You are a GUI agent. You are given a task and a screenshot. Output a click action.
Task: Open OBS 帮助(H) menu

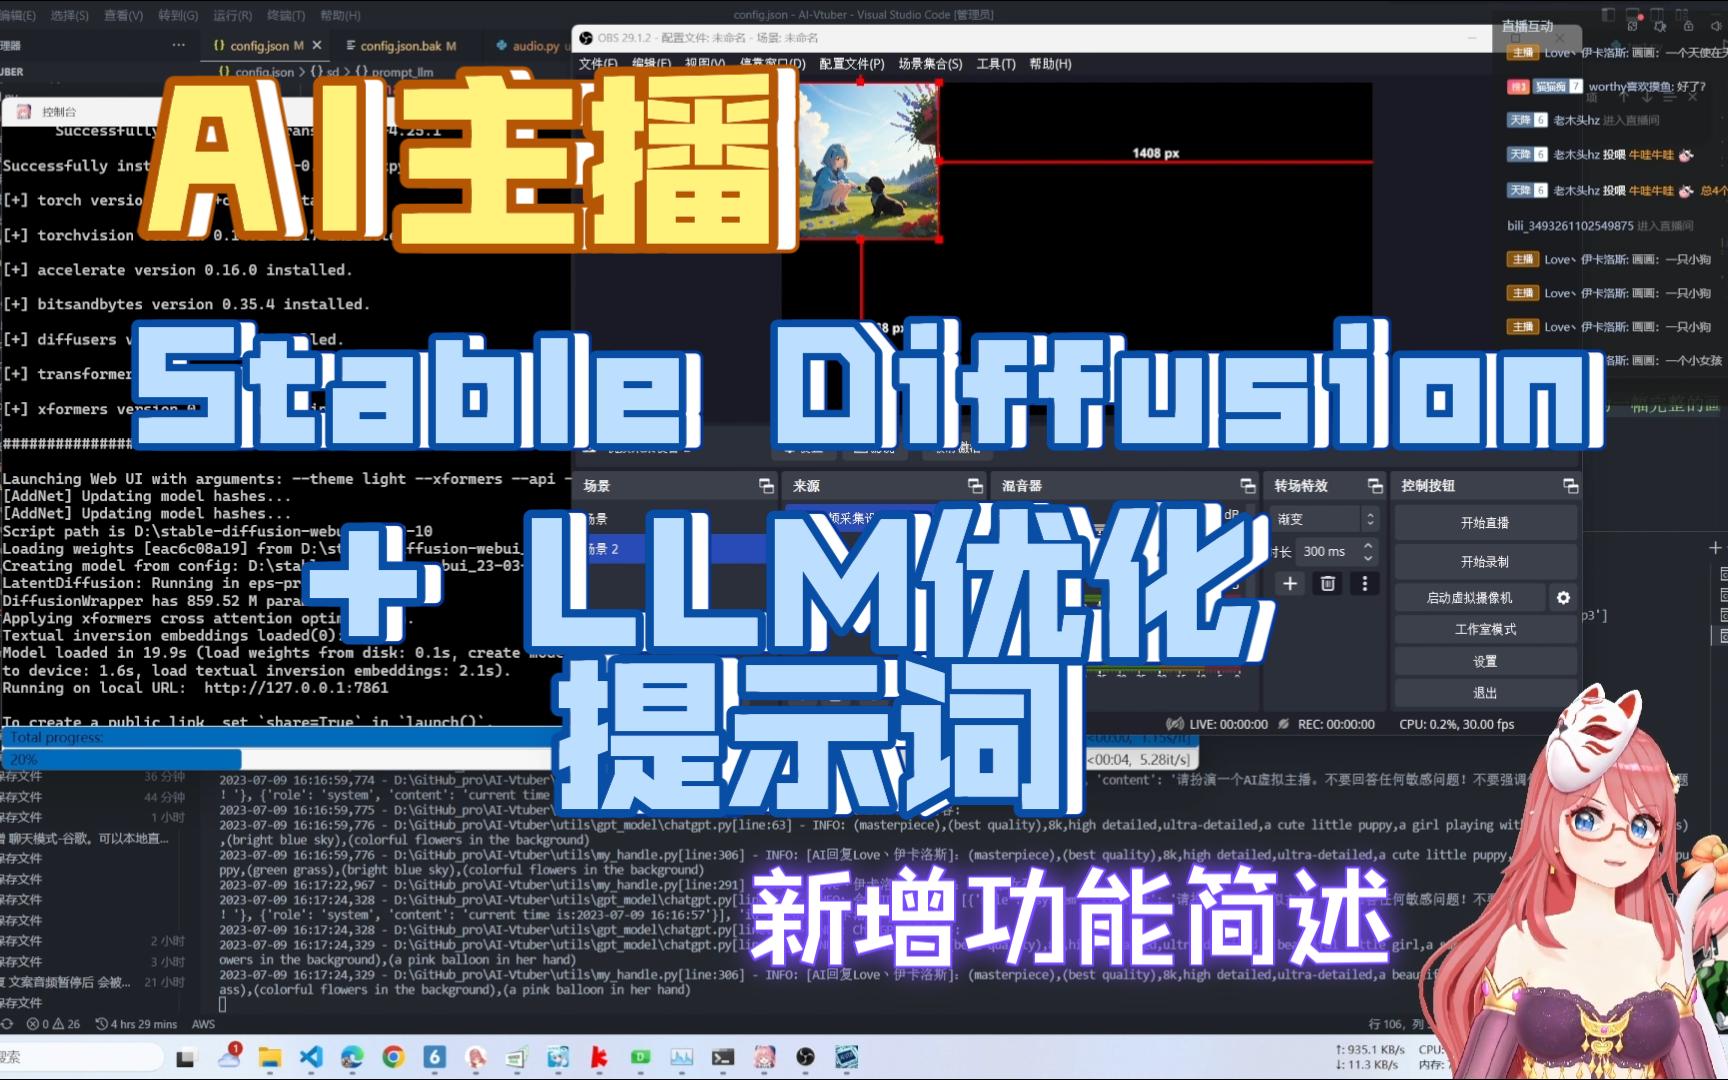point(1050,64)
